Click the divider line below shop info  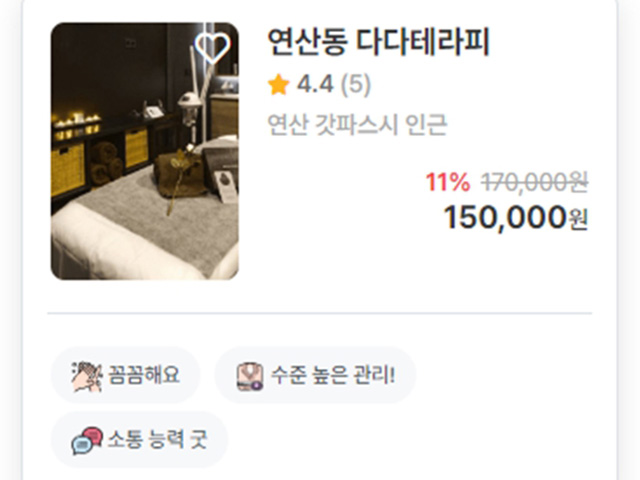point(320,313)
